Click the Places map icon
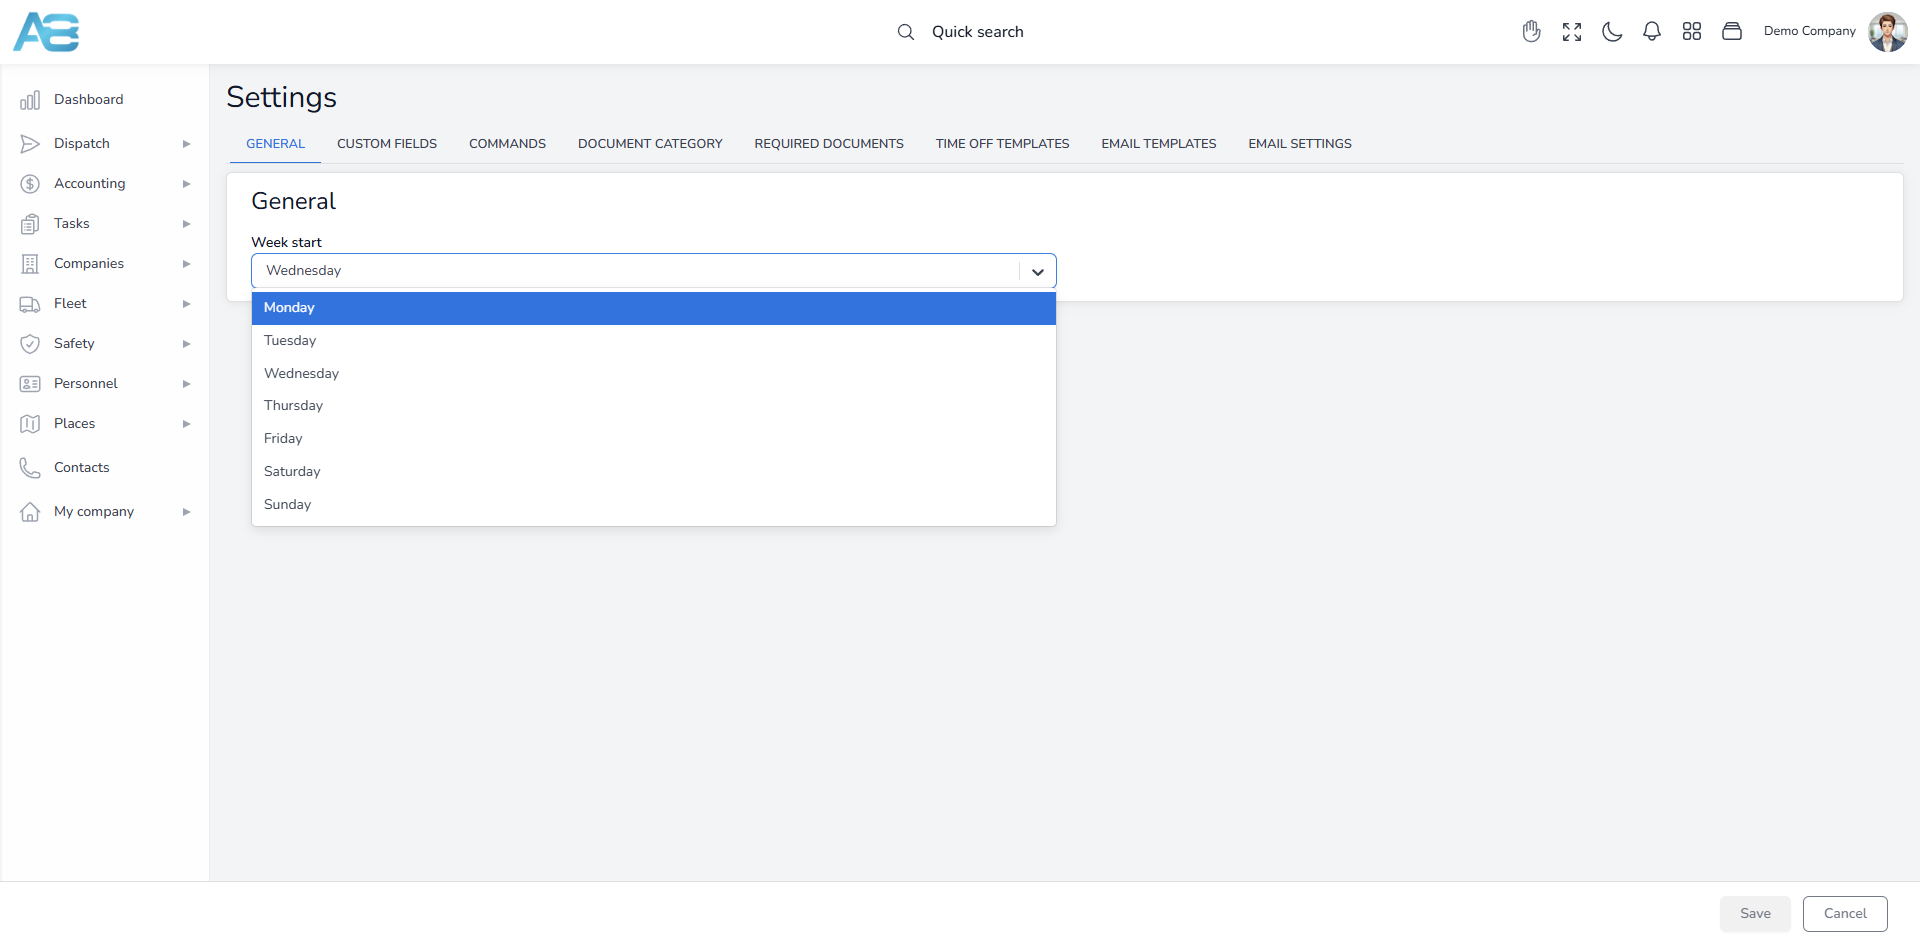Image resolution: width=1920 pixels, height=945 pixels. click(x=30, y=424)
